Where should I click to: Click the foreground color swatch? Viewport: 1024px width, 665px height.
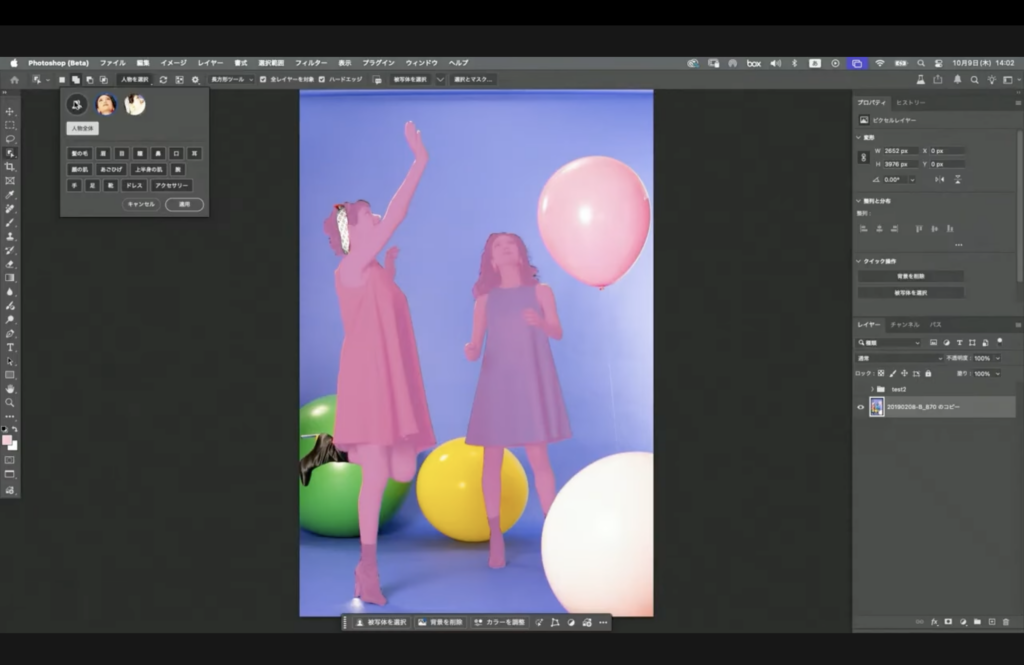point(7,440)
